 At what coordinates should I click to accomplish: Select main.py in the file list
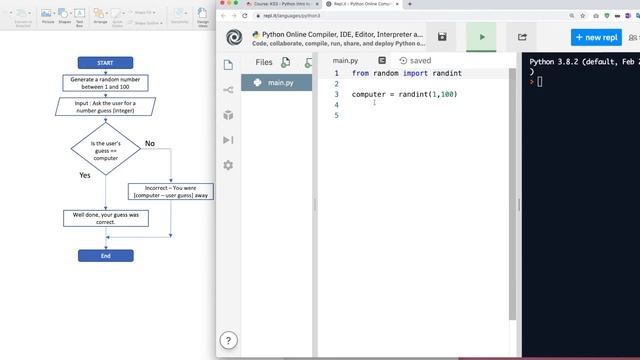(276, 82)
